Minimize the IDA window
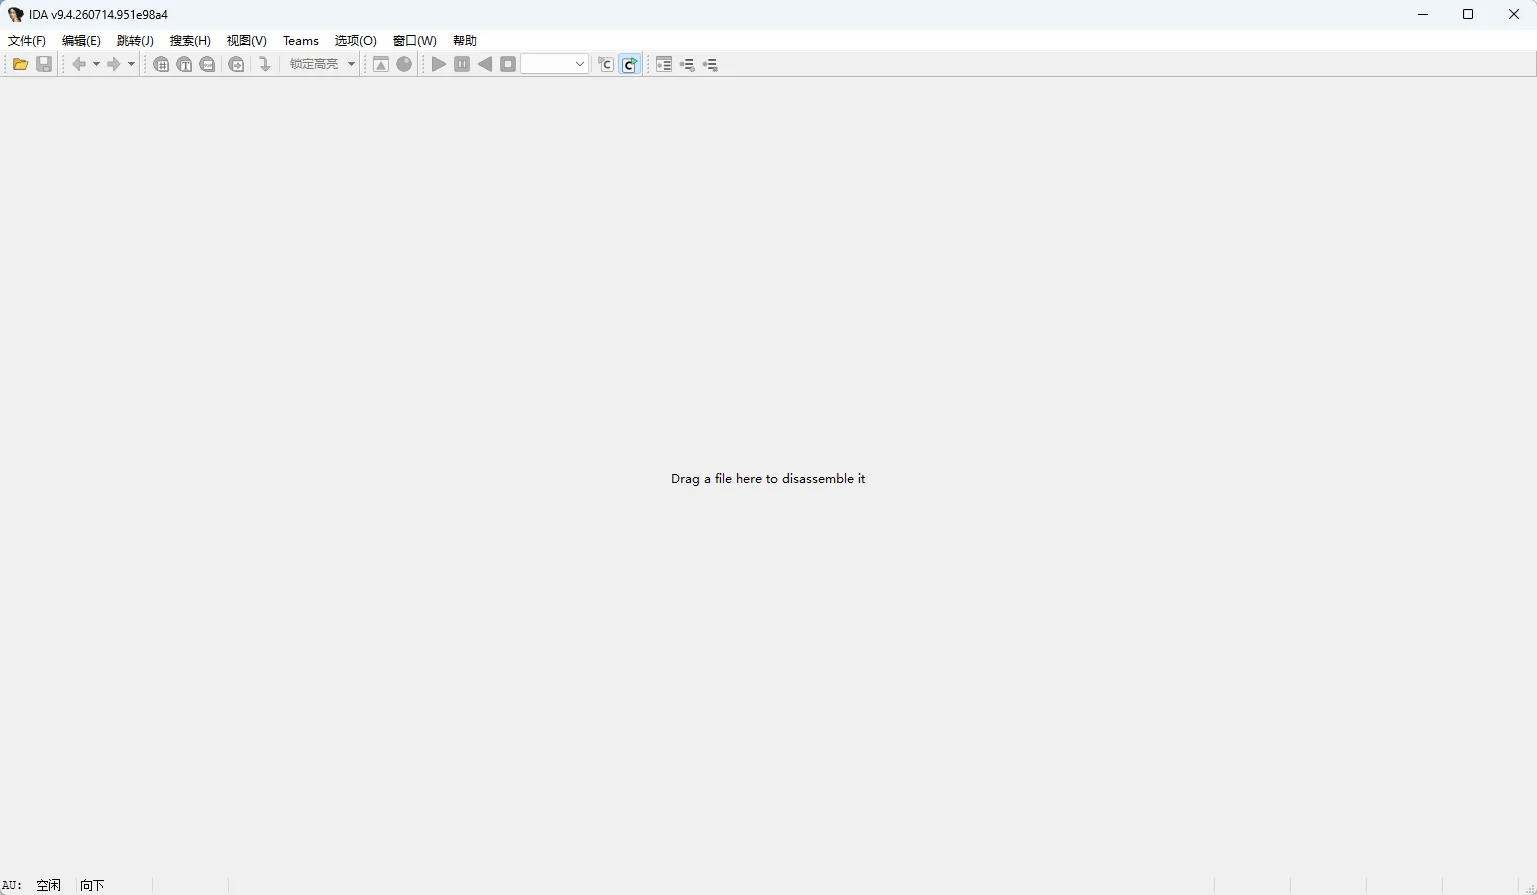 1423,14
